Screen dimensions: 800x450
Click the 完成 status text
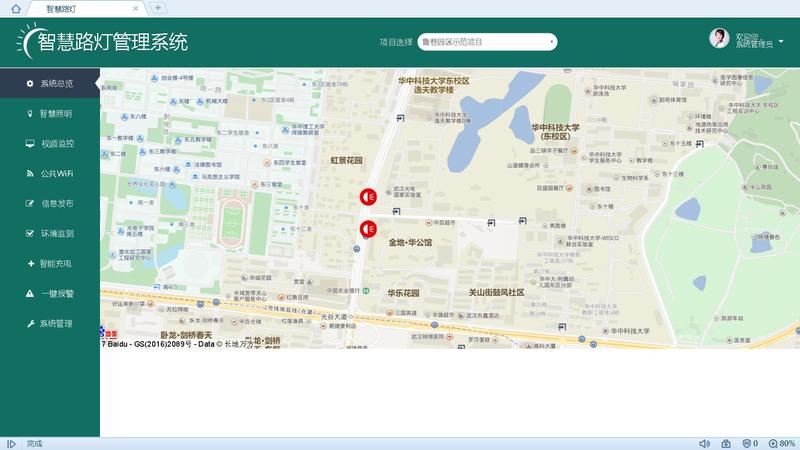click(34, 444)
